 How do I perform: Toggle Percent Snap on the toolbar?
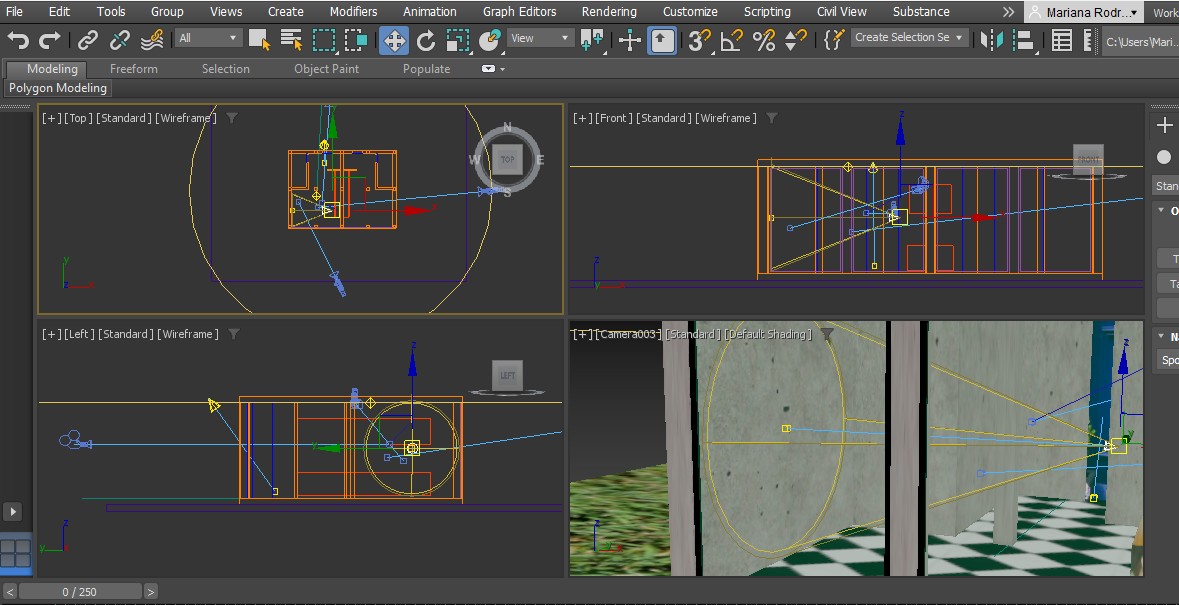click(x=764, y=40)
